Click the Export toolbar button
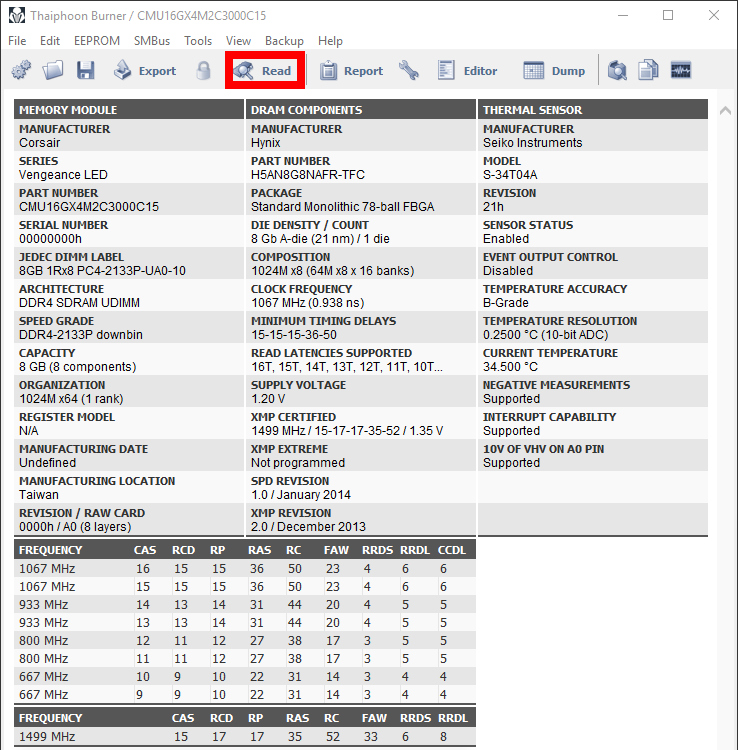This screenshot has width=738, height=750. pyautogui.click(x=145, y=71)
